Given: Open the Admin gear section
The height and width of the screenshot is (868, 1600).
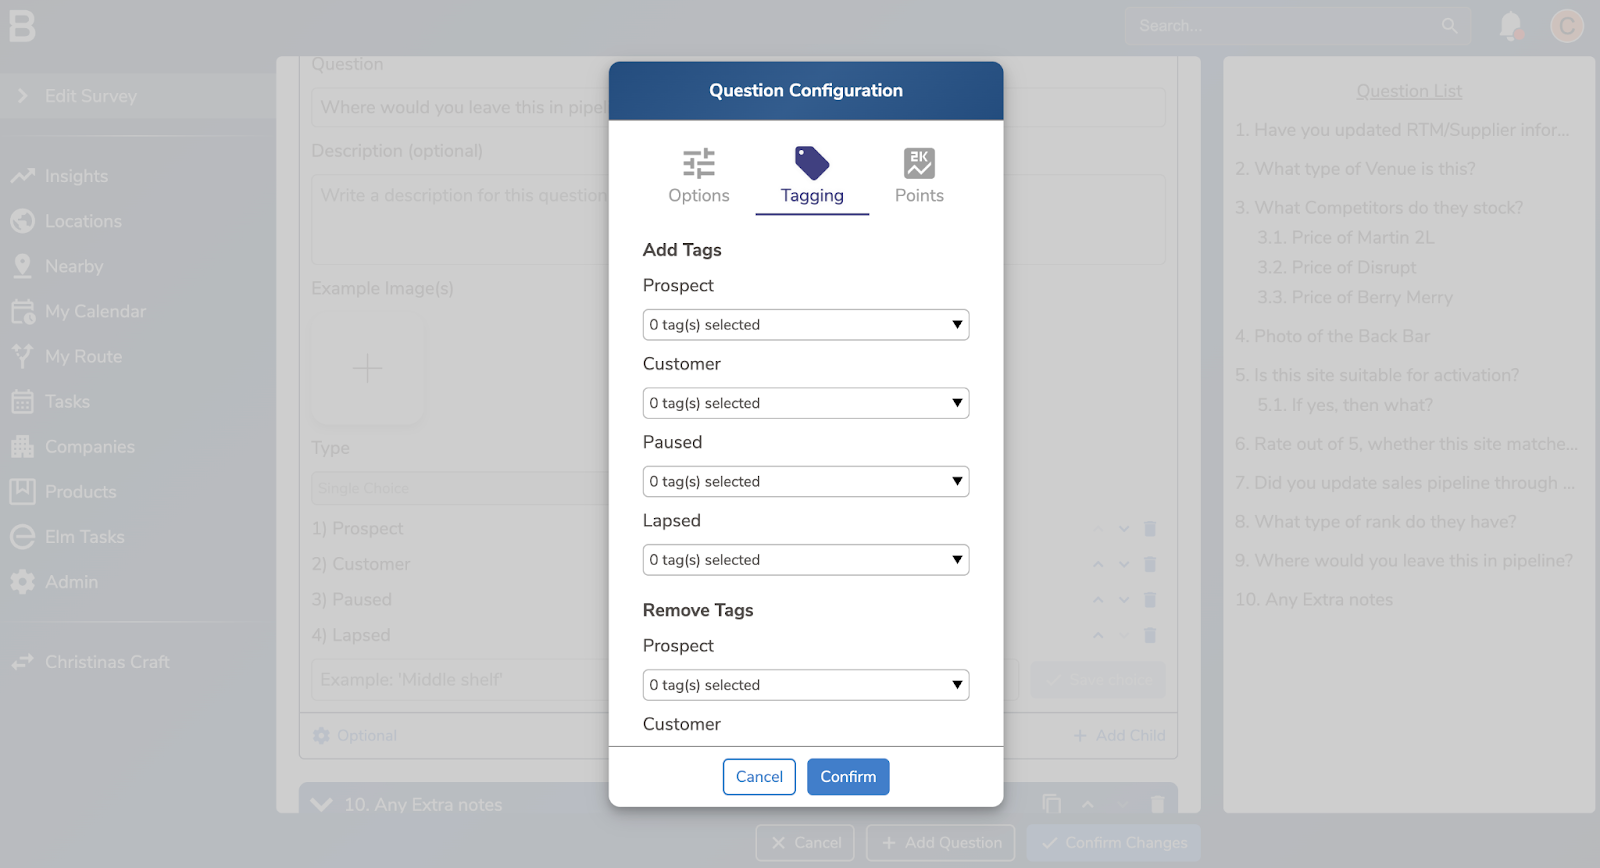Looking at the screenshot, I should [70, 582].
